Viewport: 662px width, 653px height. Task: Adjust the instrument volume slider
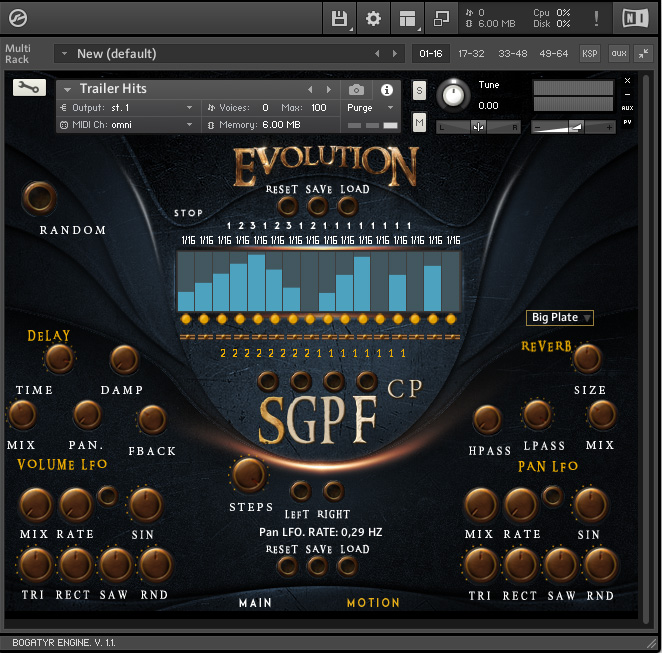(573, 127)
